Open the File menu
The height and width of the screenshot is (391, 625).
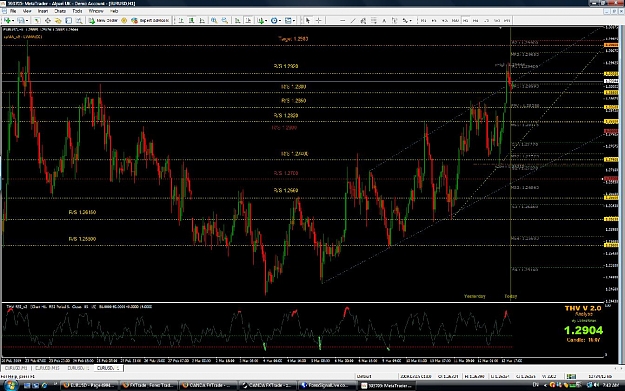(x=13, y=11)
